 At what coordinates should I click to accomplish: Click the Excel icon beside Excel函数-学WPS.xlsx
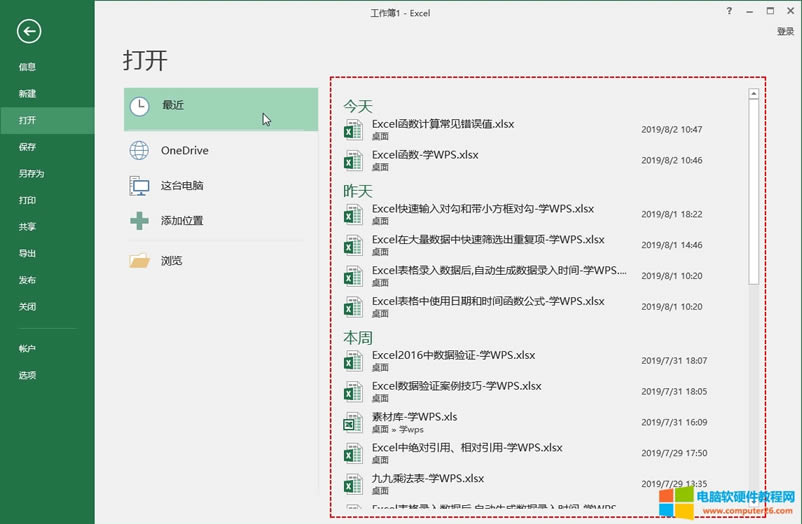(353, 160)
